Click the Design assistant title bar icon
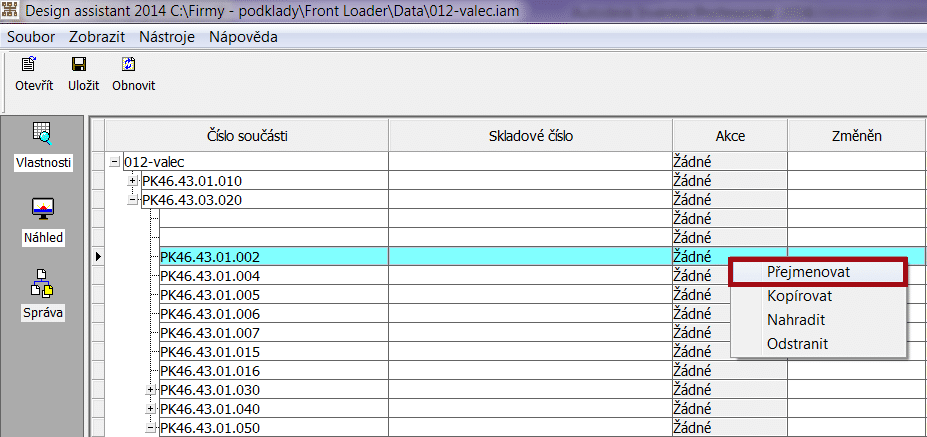927x437 pixels. [x=11, y=10]
